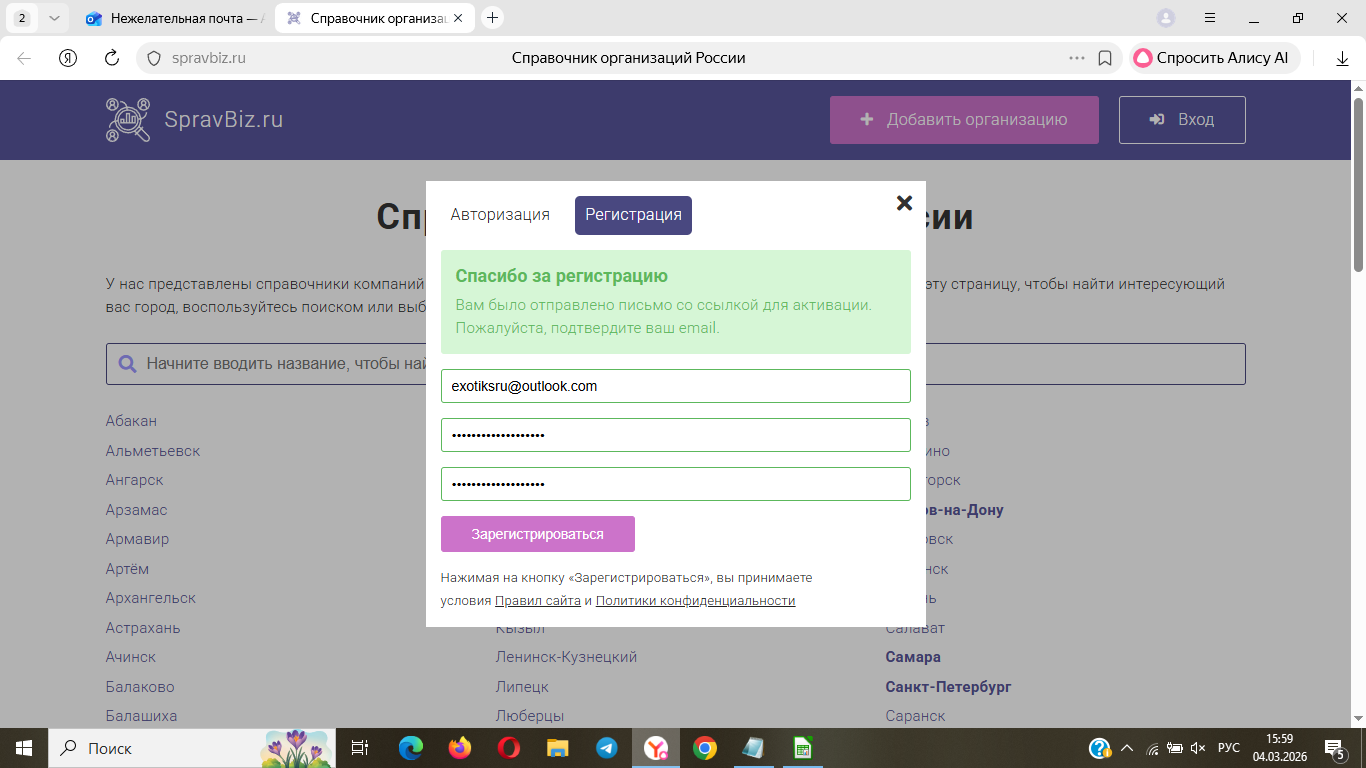Open the Альметьевск city link
Image resolution: width=1366 pixels, height=768 pixels.
pyautogui.click(x=153, y=451)
